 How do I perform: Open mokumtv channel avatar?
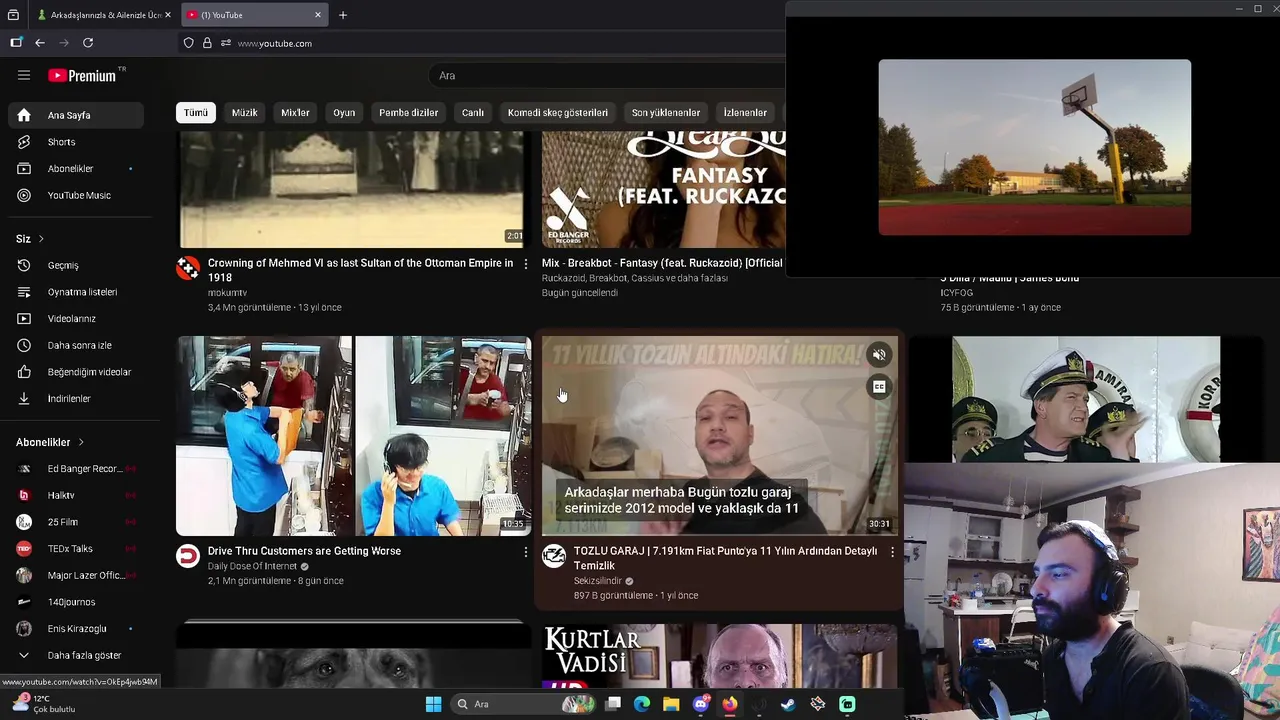click(188, 268)
